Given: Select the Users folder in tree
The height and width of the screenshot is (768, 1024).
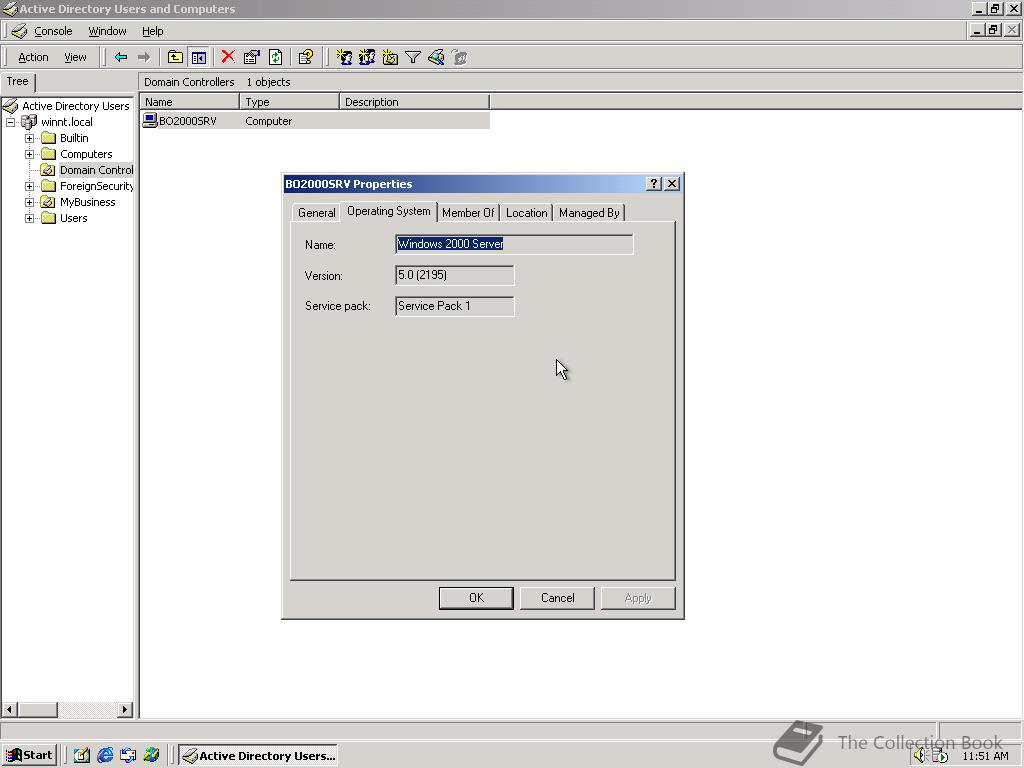Looking at the screenshot, I should (x=73, y=218).
